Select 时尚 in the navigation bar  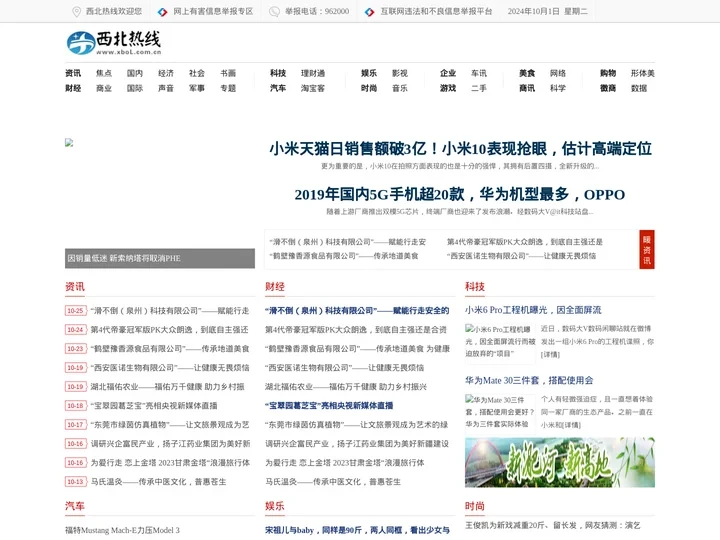point(369,88)
